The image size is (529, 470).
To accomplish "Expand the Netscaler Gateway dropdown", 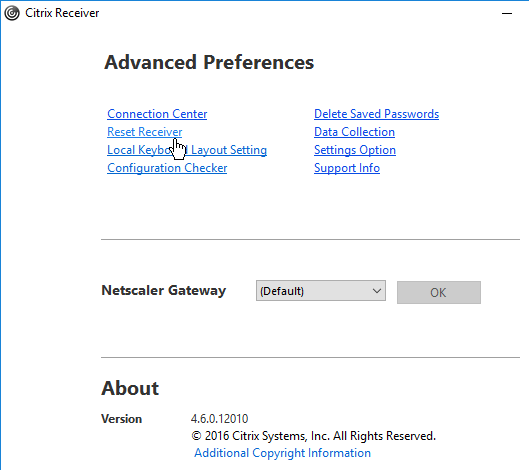I will (321, 291).
